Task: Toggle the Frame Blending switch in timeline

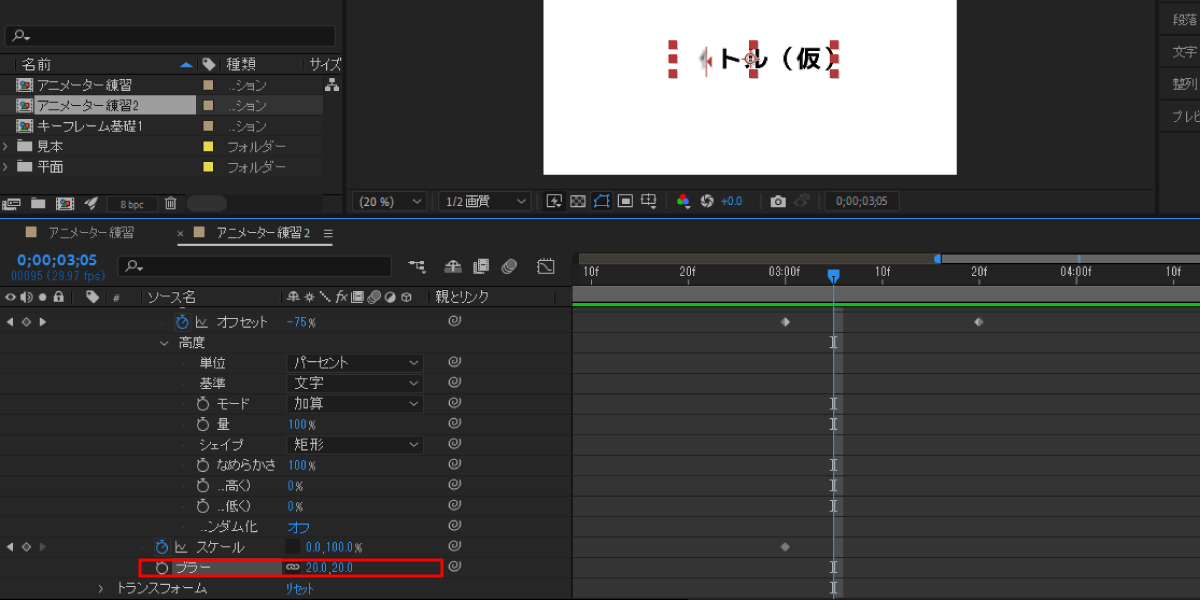Action: tap(481, 266)
